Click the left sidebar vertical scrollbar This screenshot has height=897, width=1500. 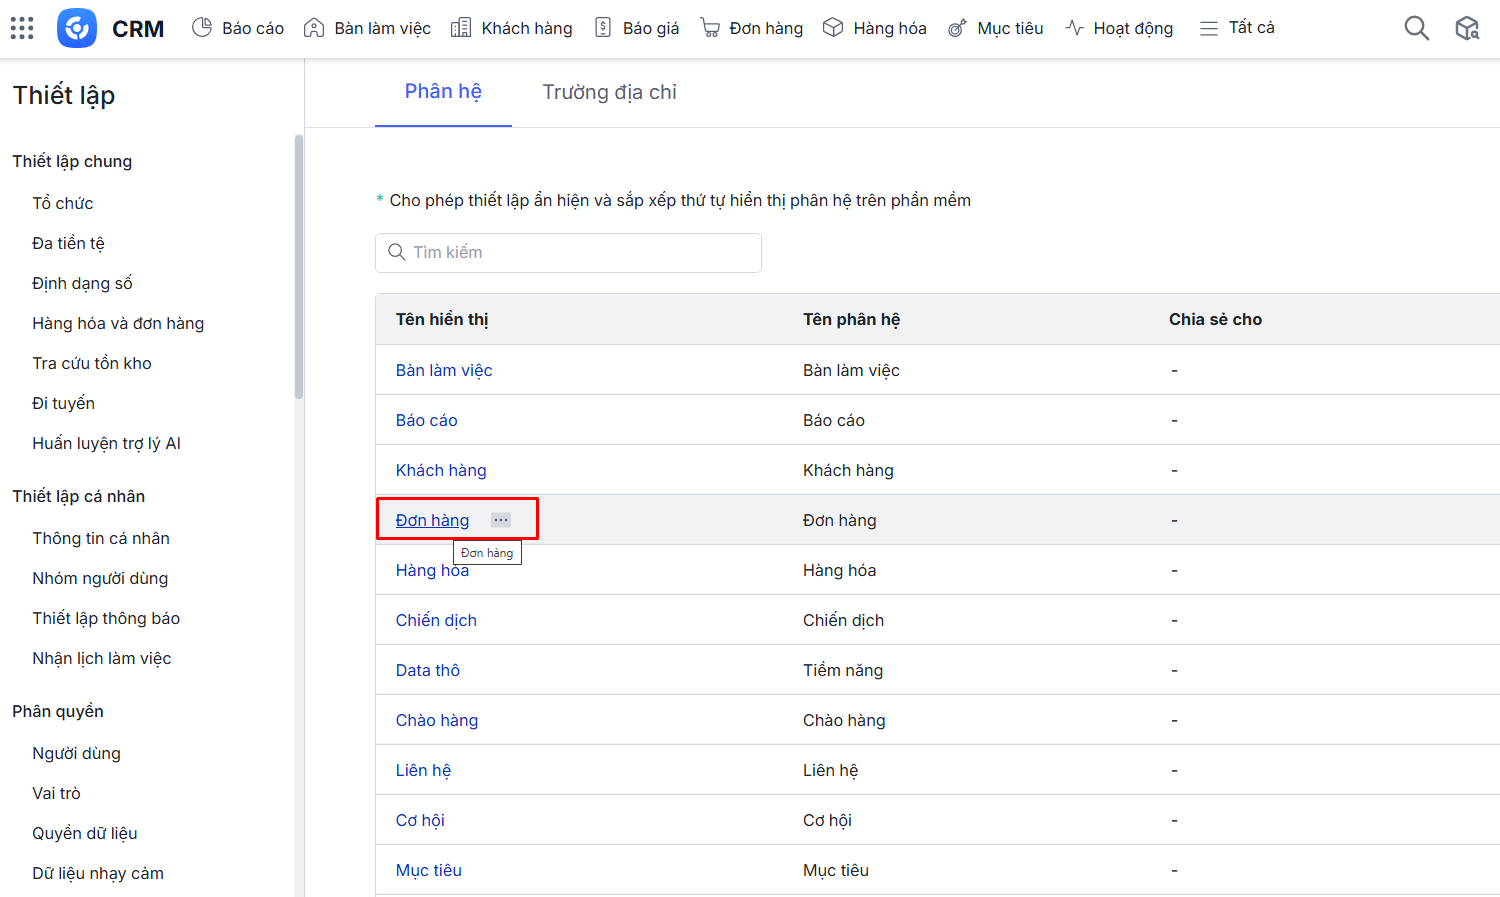298,268
